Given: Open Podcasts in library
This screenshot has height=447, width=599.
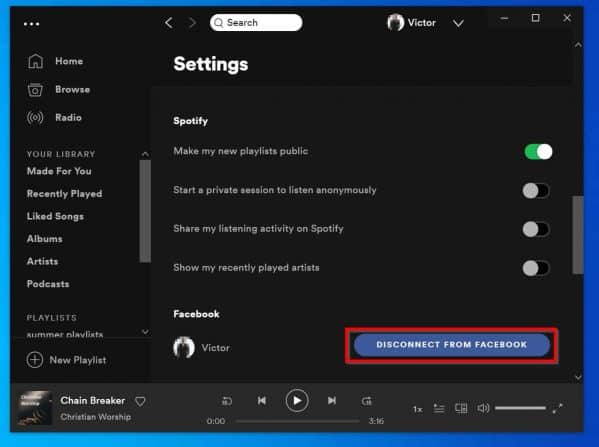Looking at the screenshot, I should coord(48,284).
